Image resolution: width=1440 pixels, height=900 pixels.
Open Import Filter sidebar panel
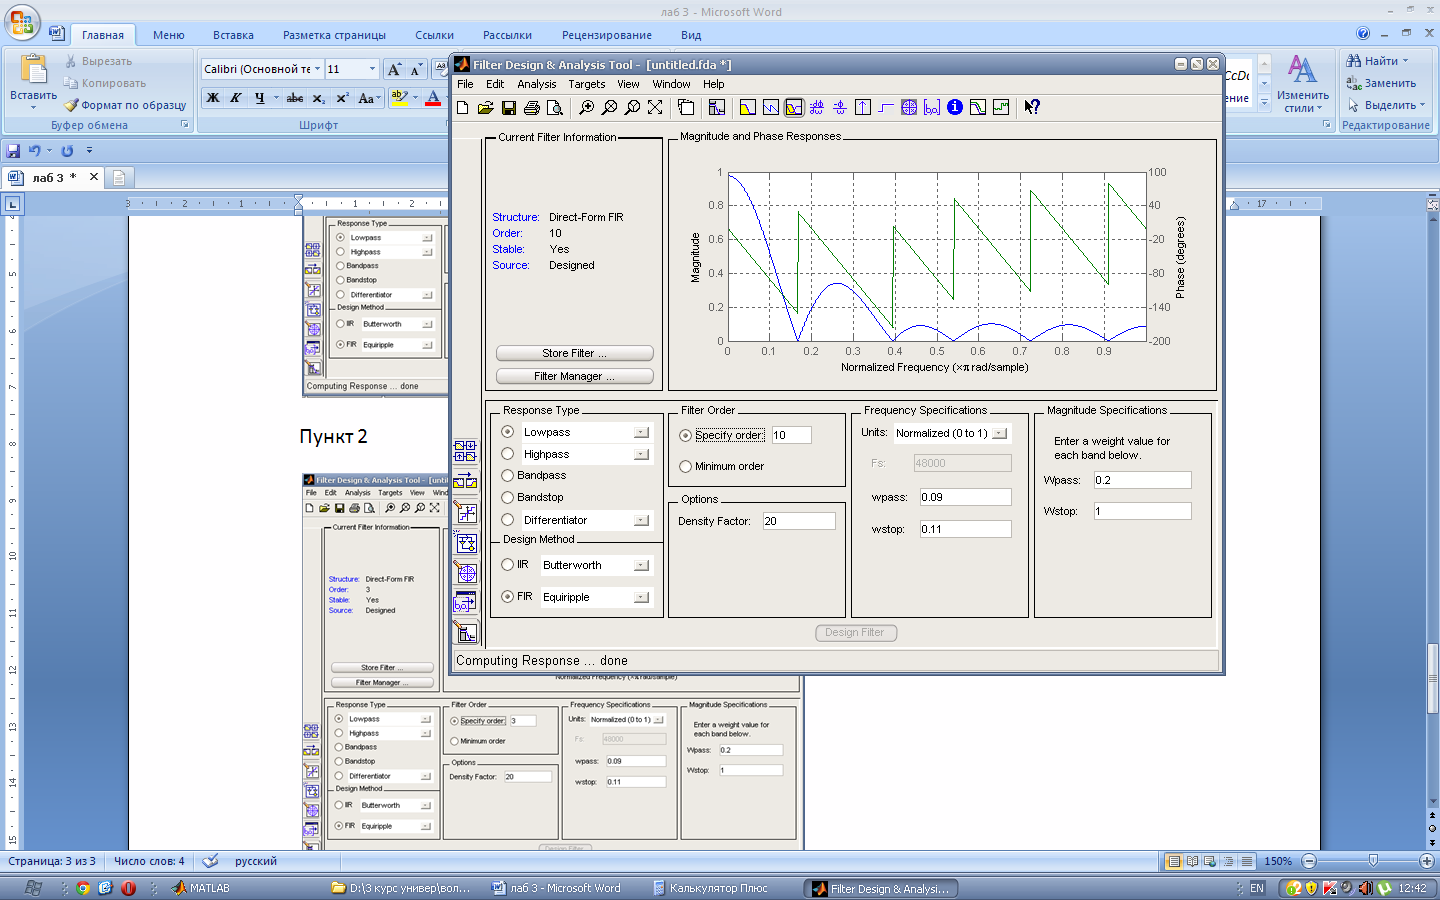[465, 602]
